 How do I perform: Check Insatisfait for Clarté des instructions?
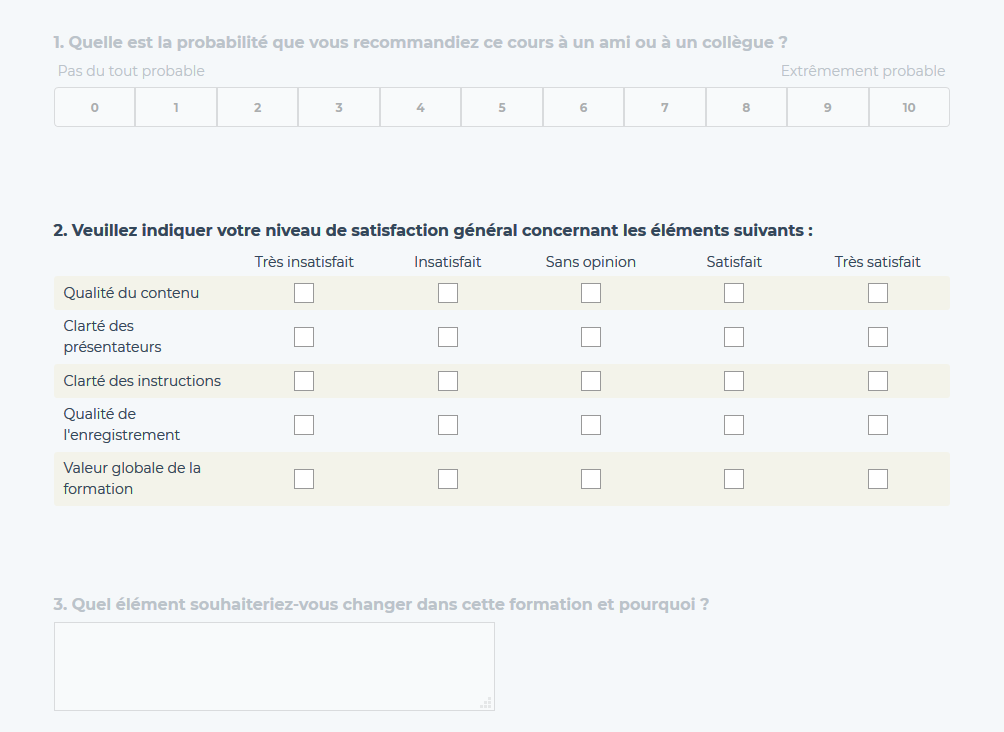point(447,380)
